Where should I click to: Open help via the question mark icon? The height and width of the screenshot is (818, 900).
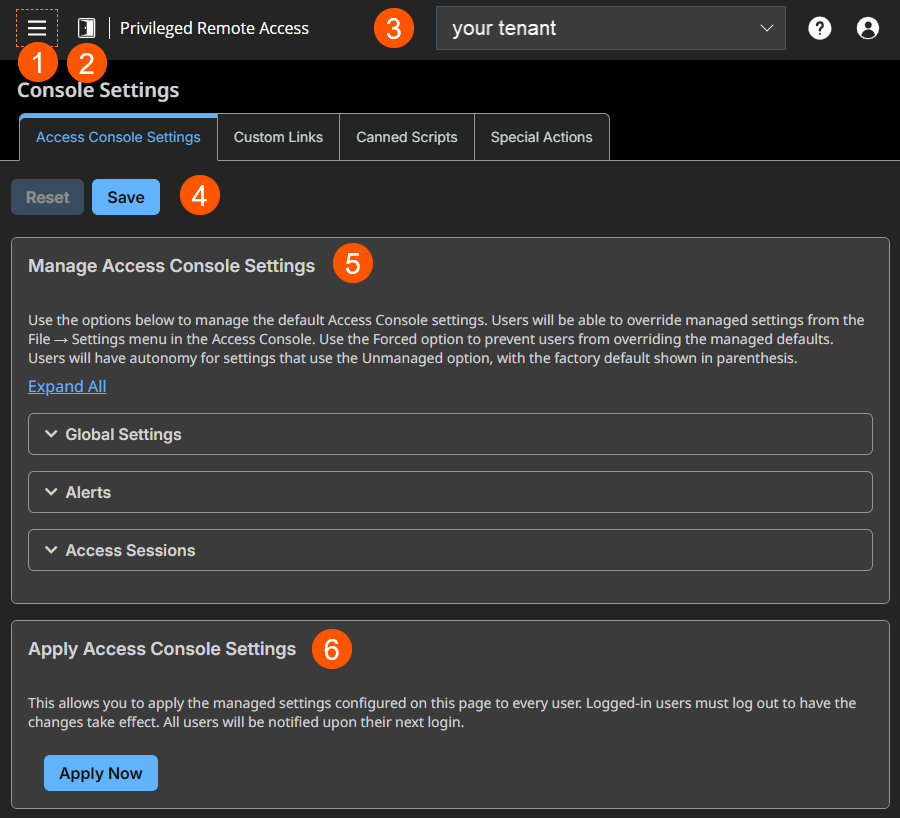[819, 27]
